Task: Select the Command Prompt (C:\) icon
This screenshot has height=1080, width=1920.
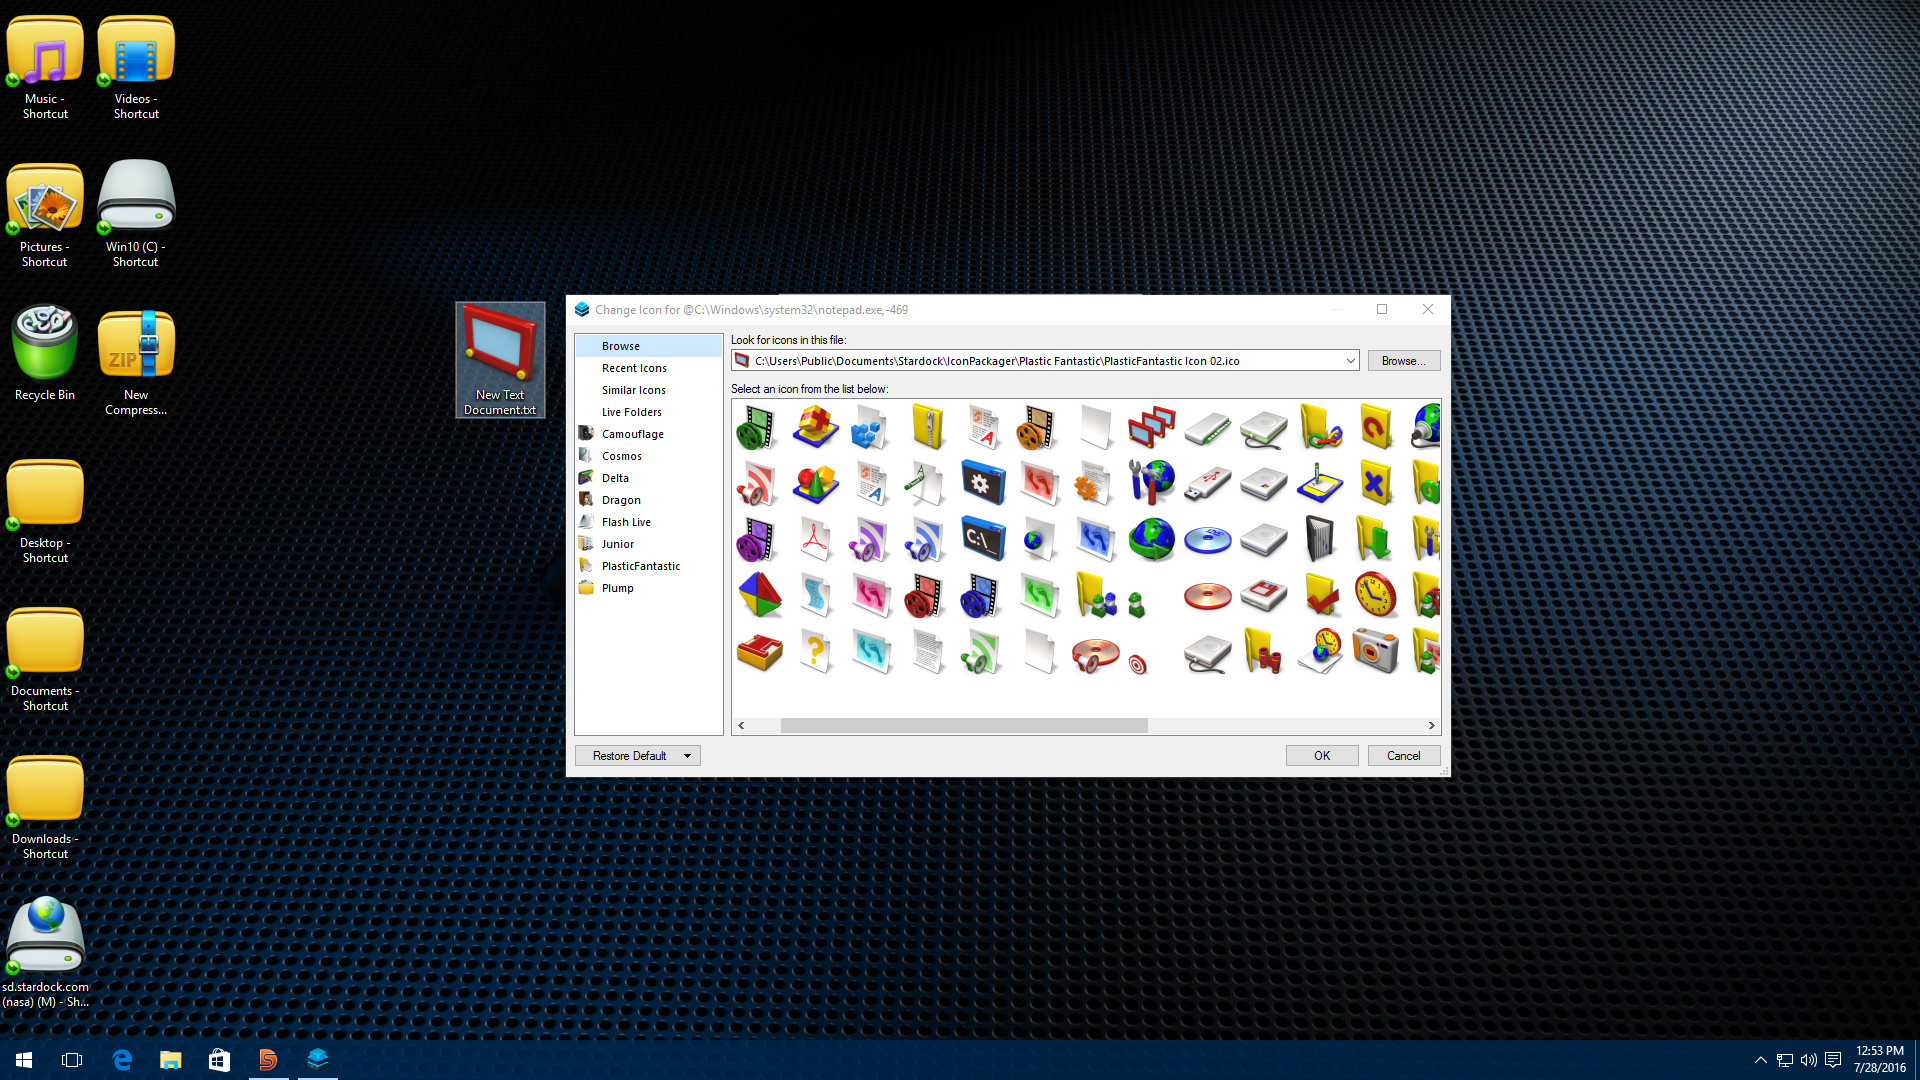Action: [983, 539]
